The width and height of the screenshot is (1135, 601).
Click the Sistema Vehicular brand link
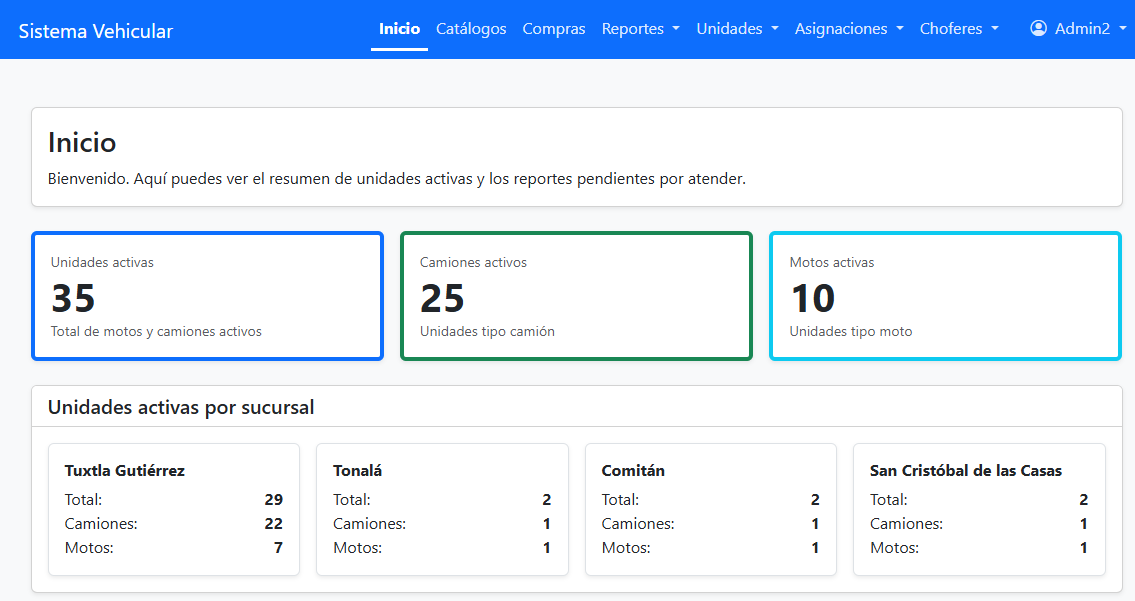tap(96, 31)
